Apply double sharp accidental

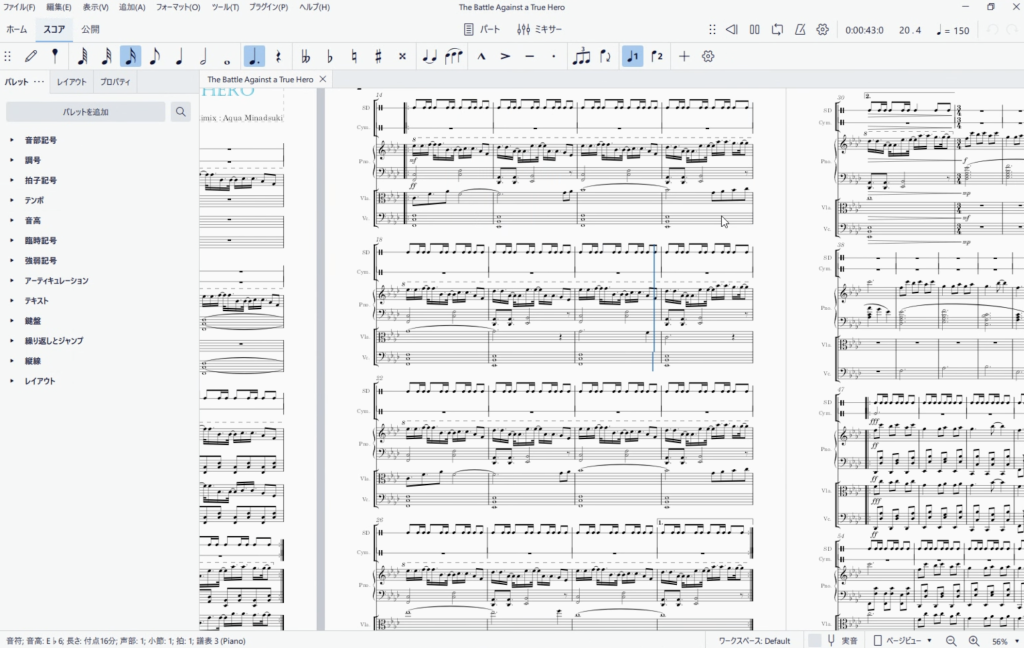pyautogui.click(x=402, y=56)
